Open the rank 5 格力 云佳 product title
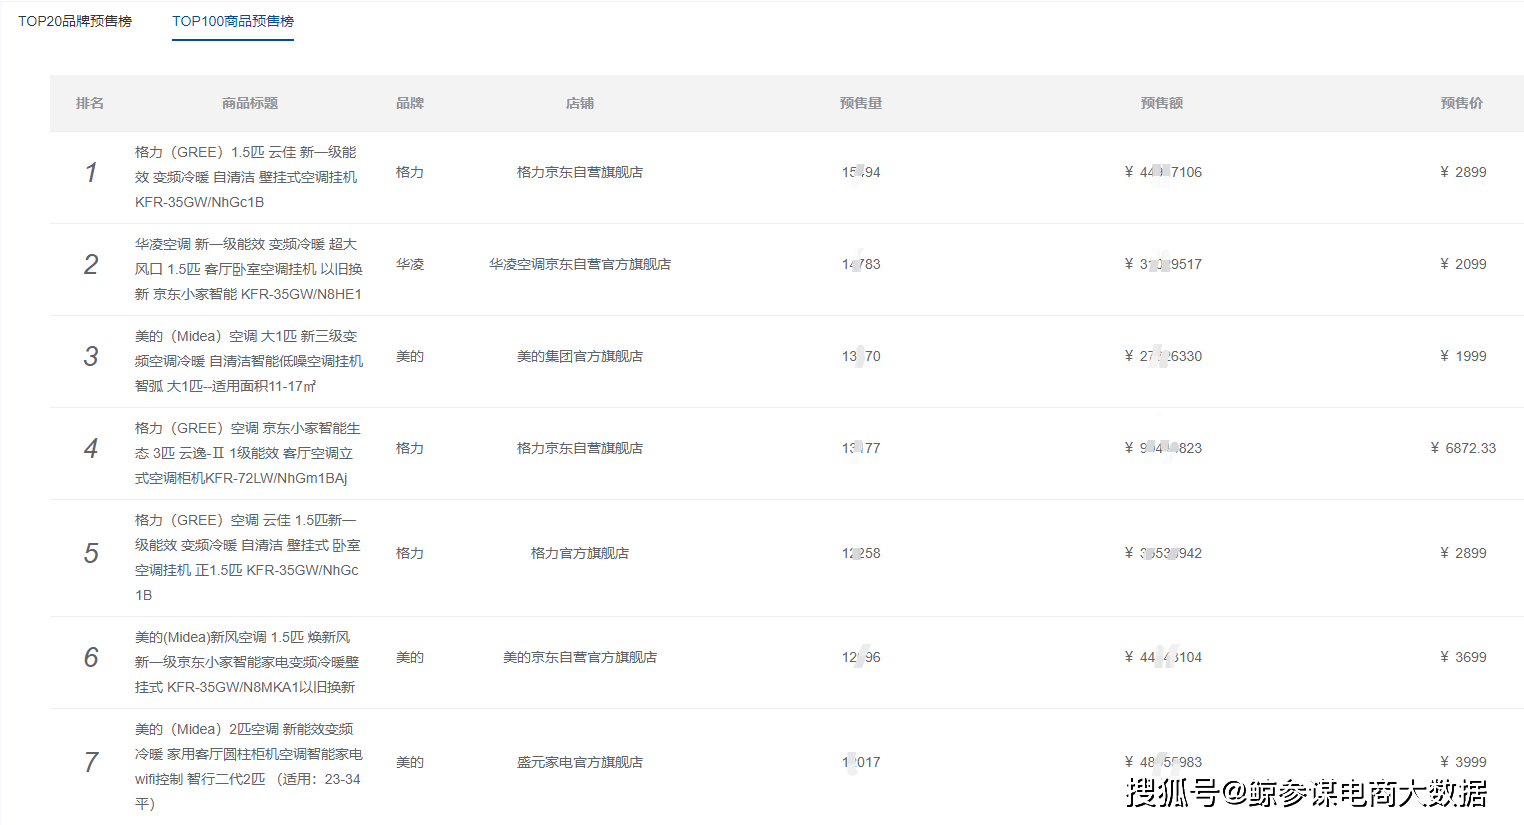The height and width of the screenshot is (825, 1524). (x=247, y=557)
